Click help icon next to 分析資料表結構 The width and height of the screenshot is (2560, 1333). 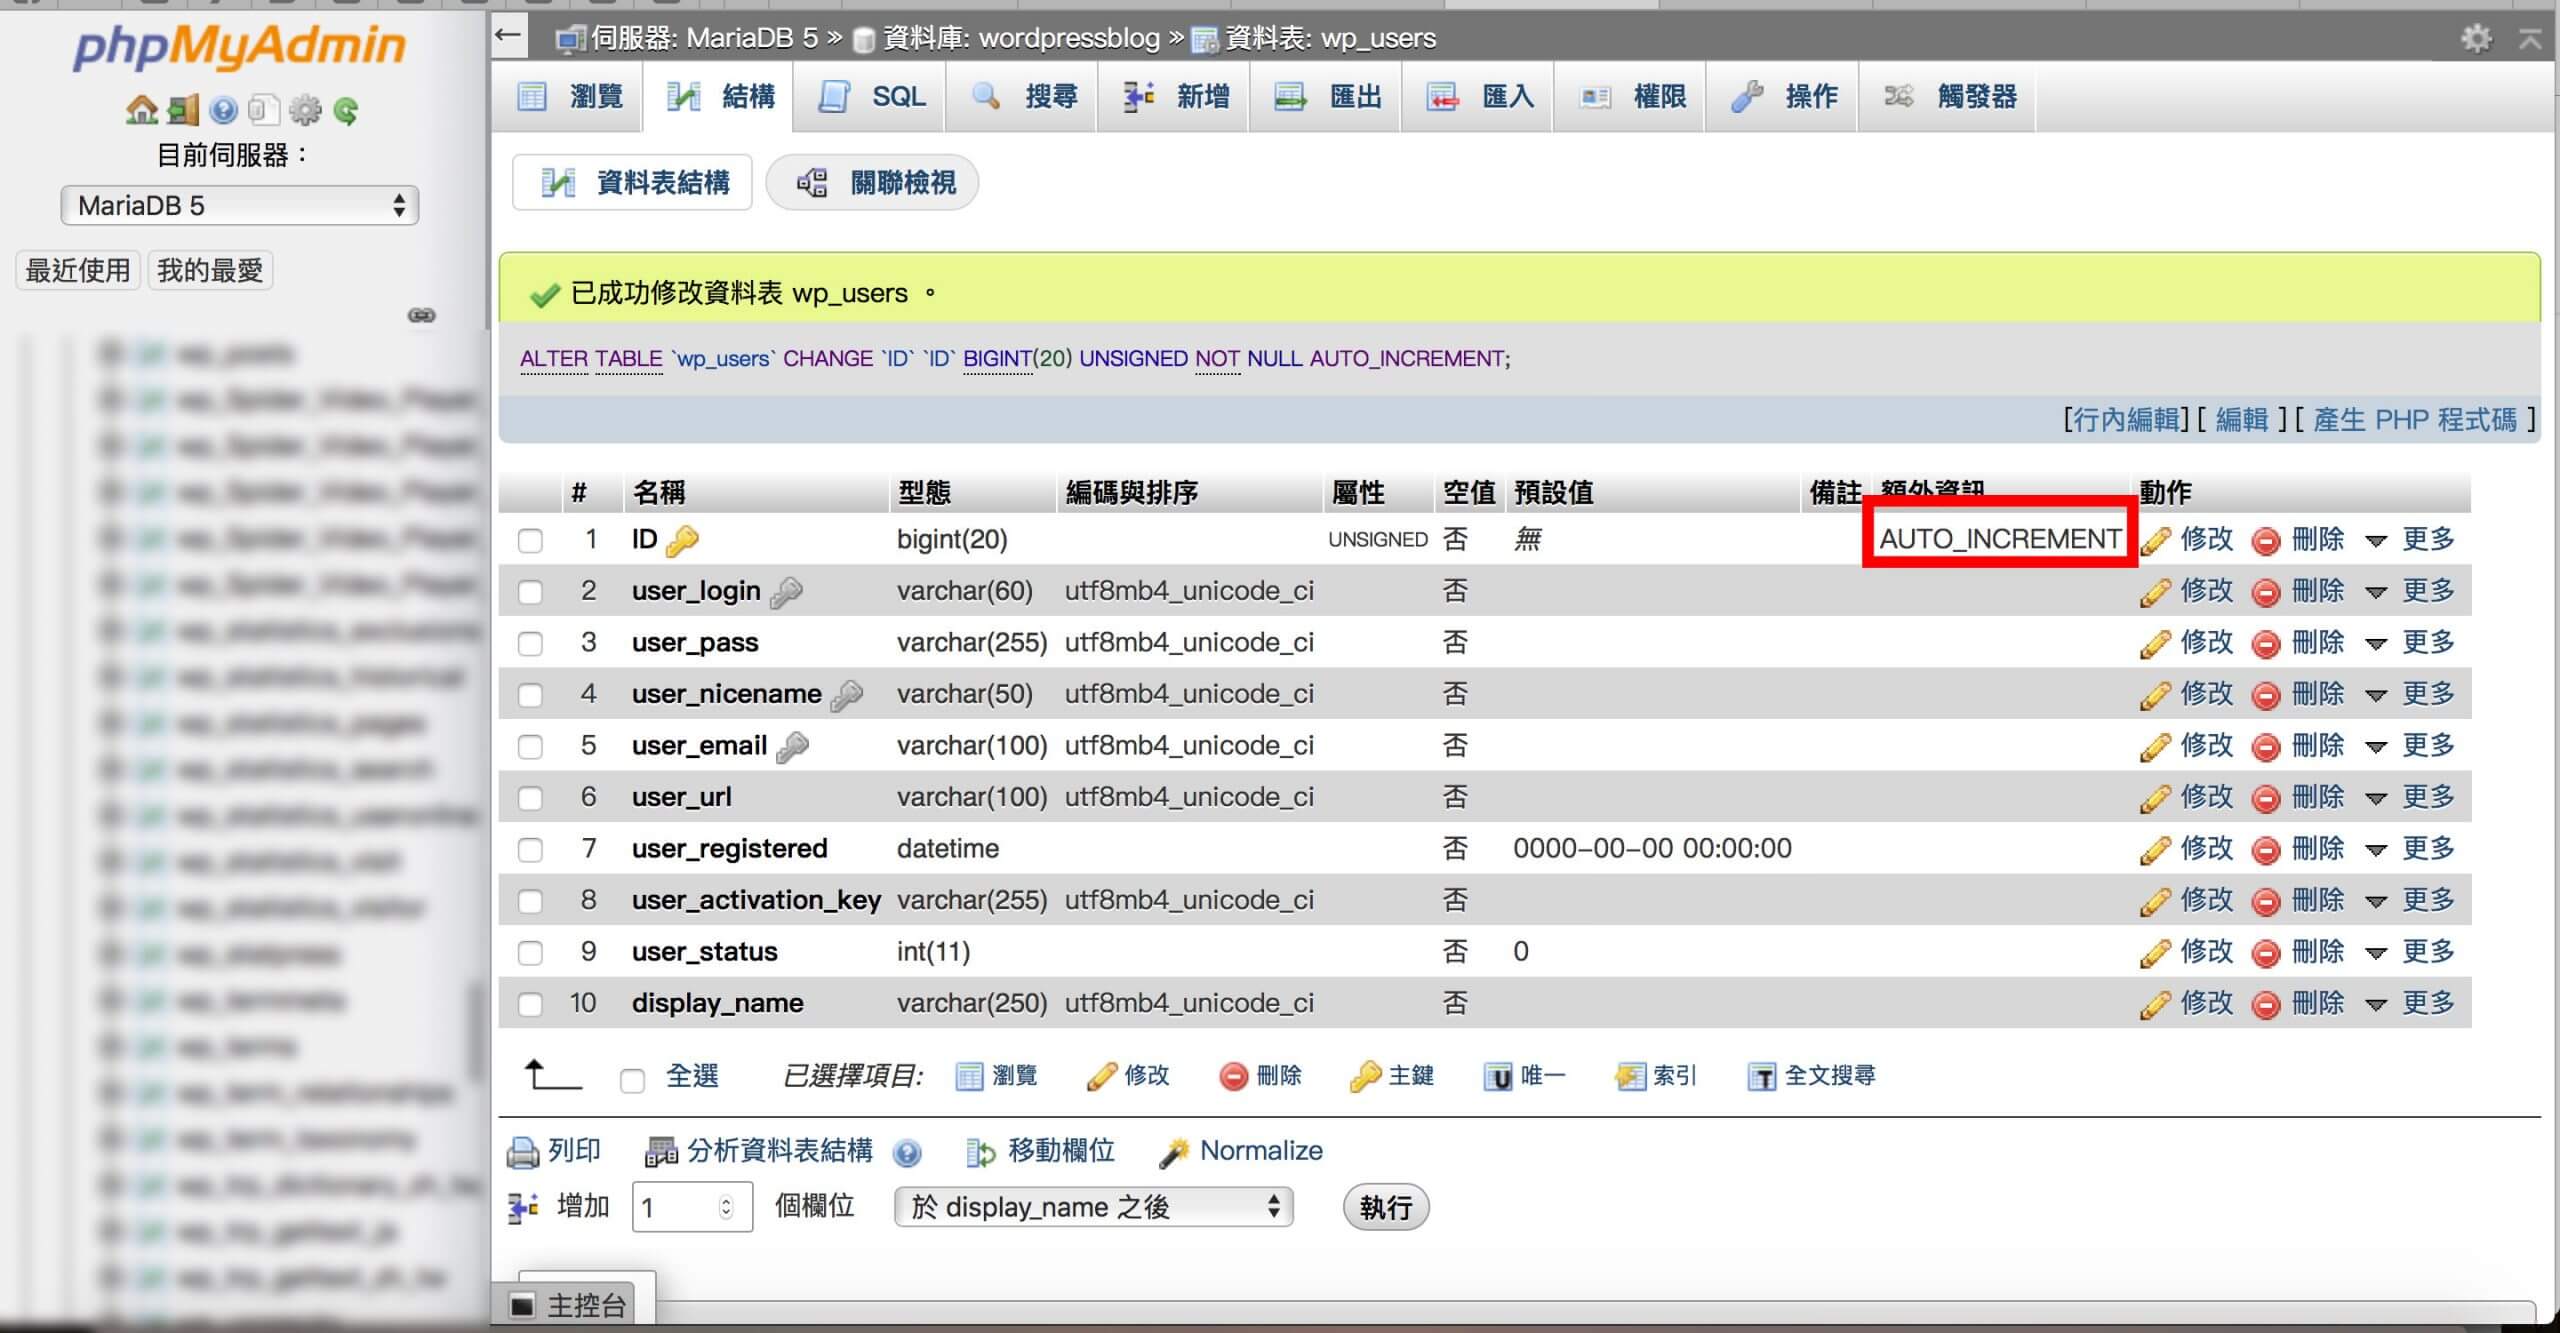pyautogui.click(x=907, y=1153)
